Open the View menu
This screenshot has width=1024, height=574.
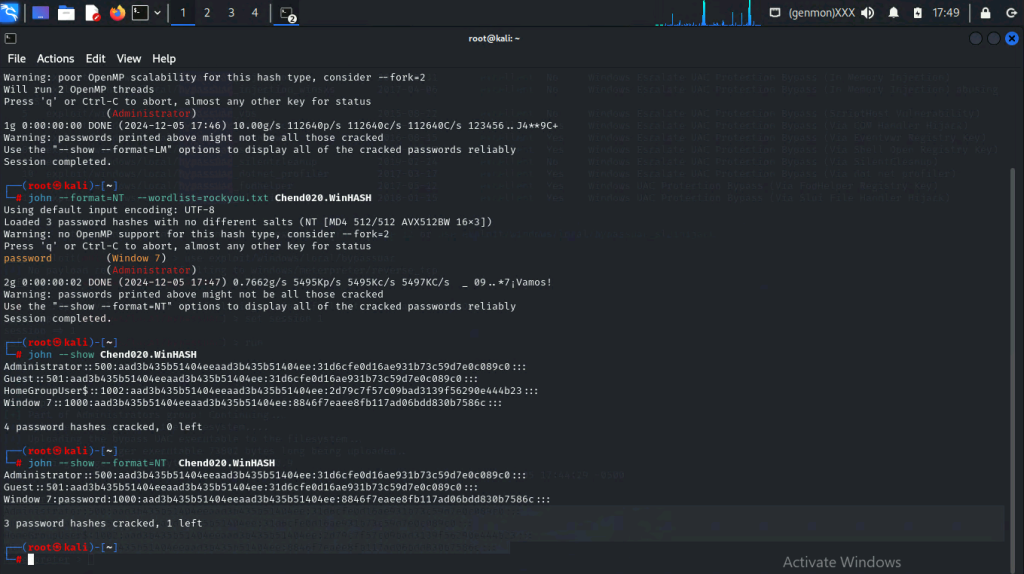click(129, 59)
